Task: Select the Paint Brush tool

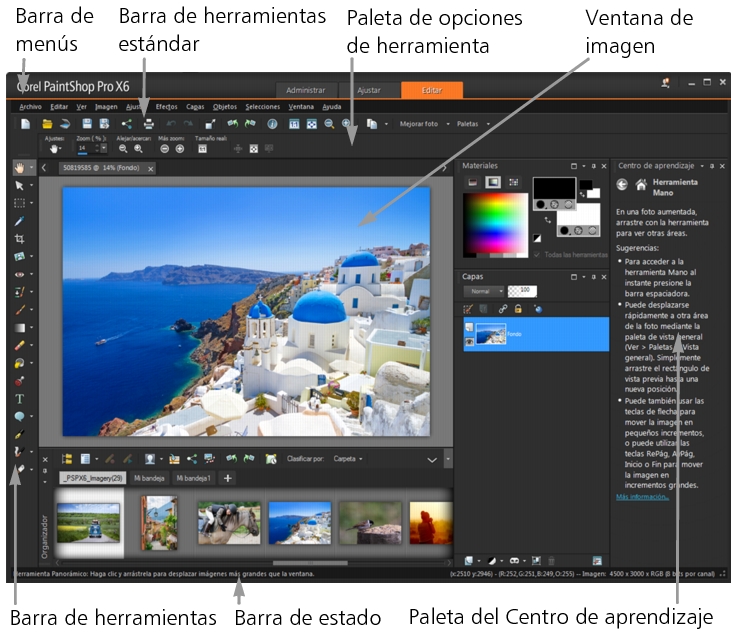Action: pyautogui.click(x=19, y=310)
